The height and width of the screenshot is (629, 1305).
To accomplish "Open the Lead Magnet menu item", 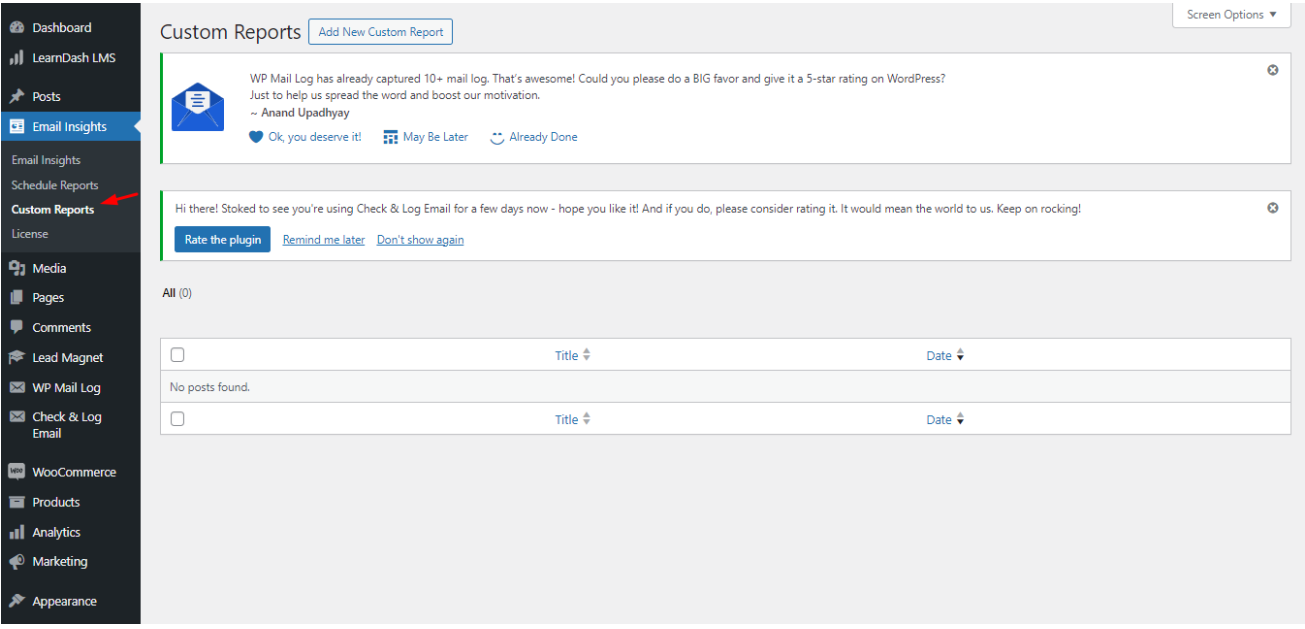I will 70,357.
